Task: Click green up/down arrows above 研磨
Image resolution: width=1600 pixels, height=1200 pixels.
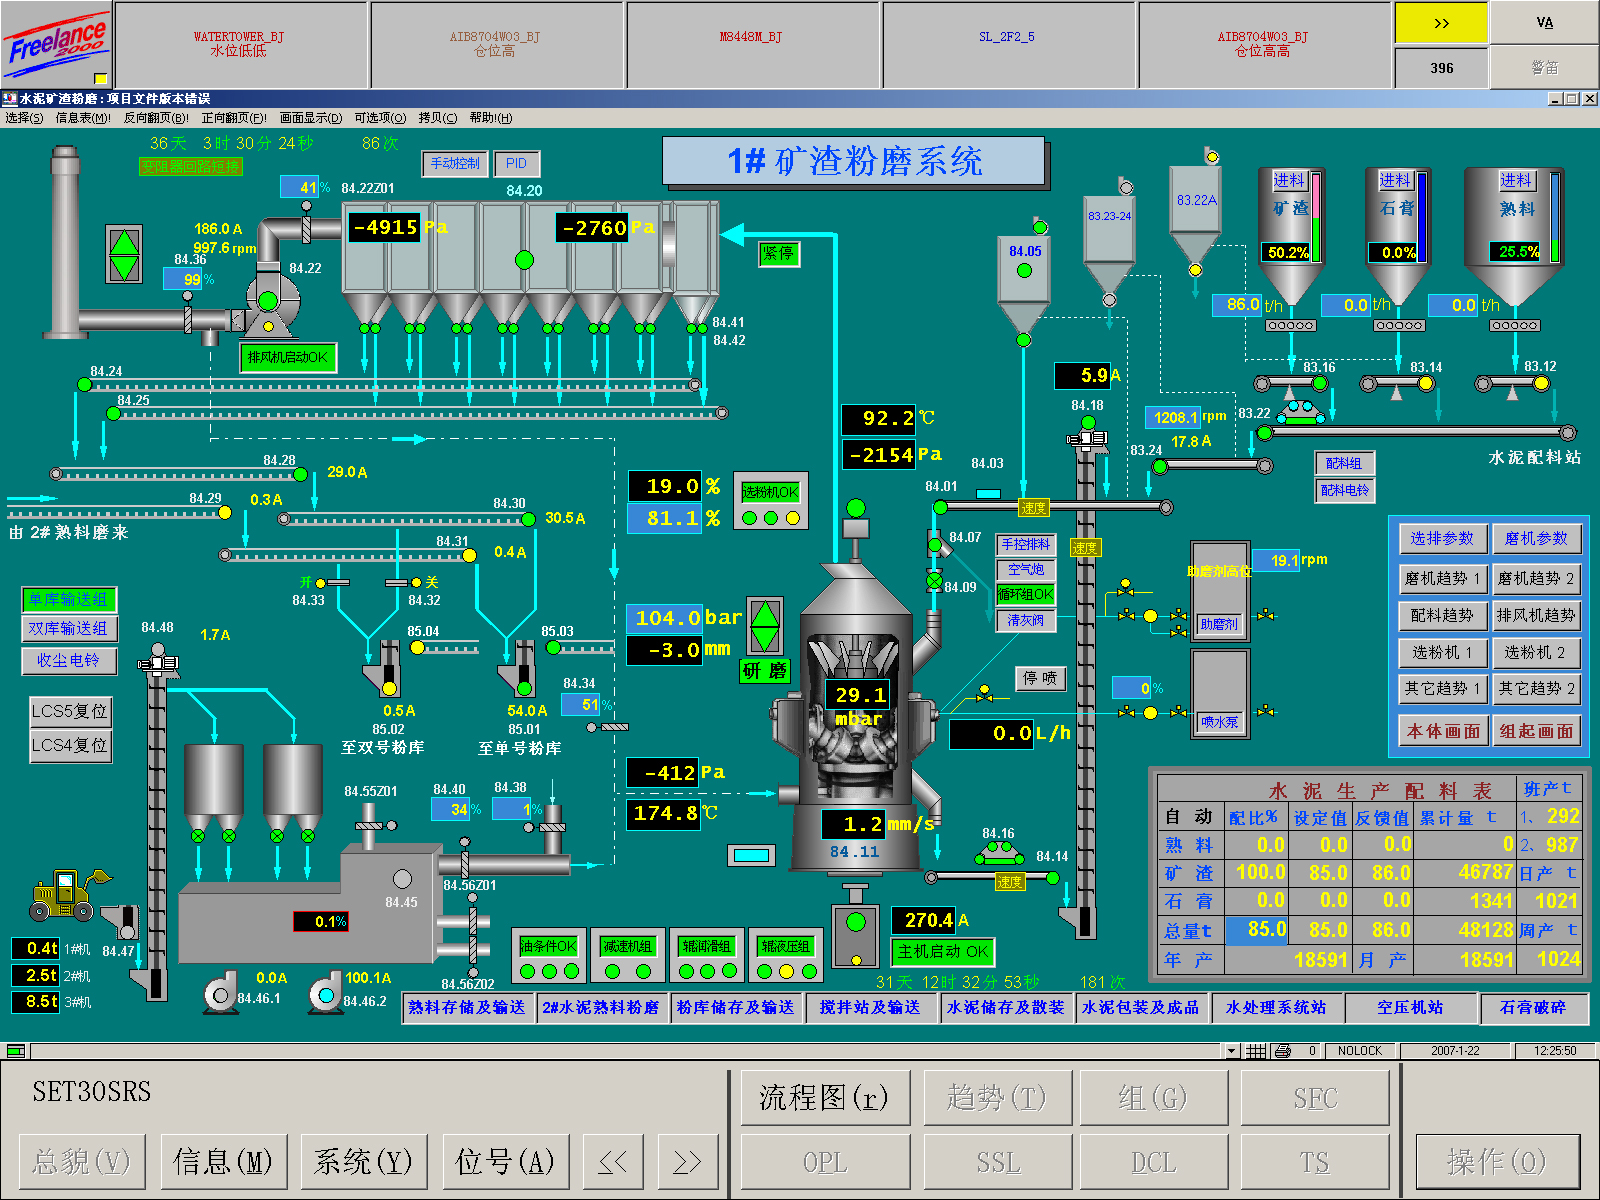Action: coord(765,627)
